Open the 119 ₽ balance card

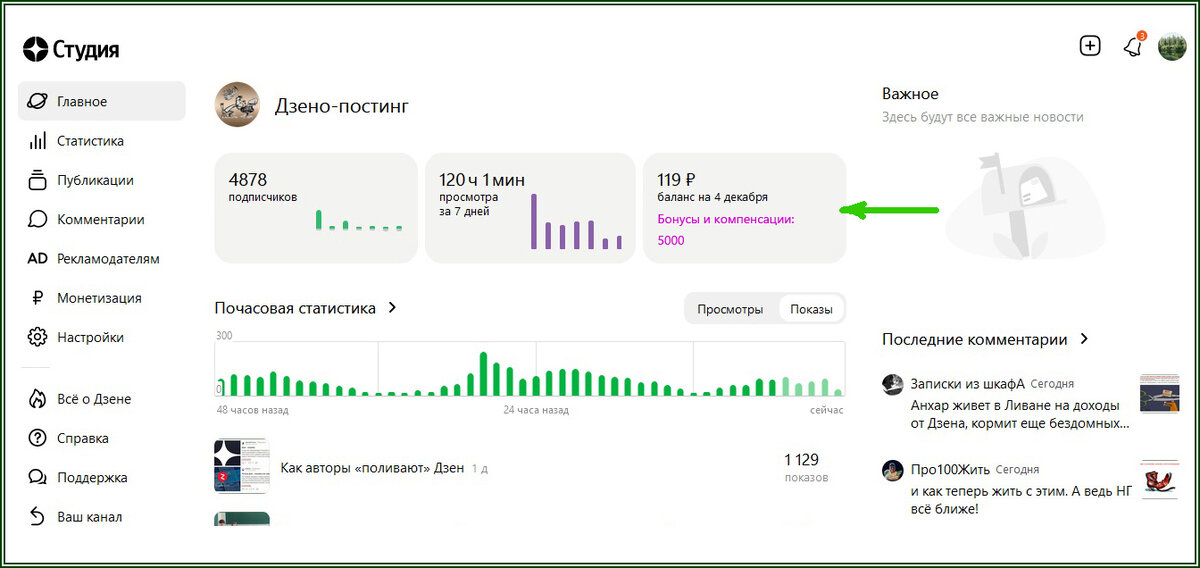coord(744,208)
